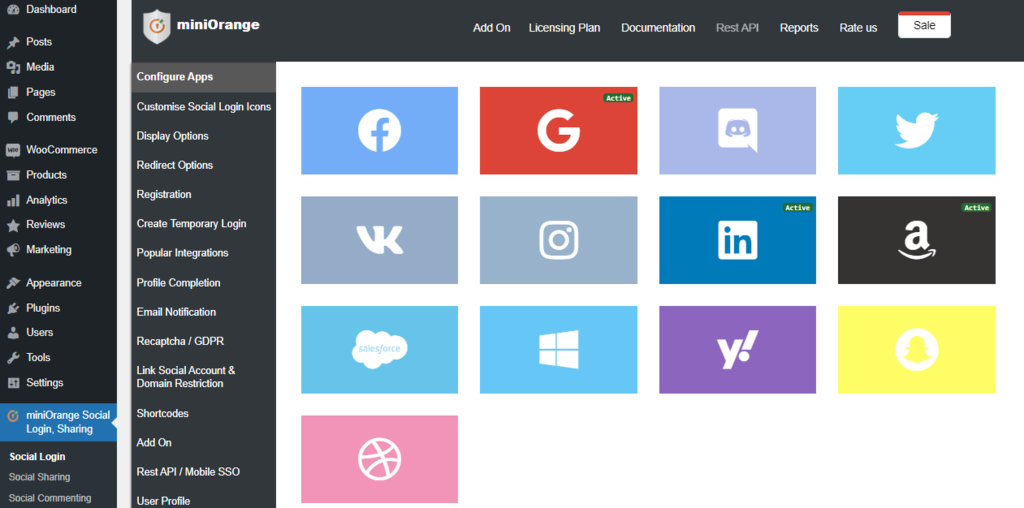Configure the Instagram login app
The width and height of the screenshot is (1024, 508).
click(x=558, y=240)
